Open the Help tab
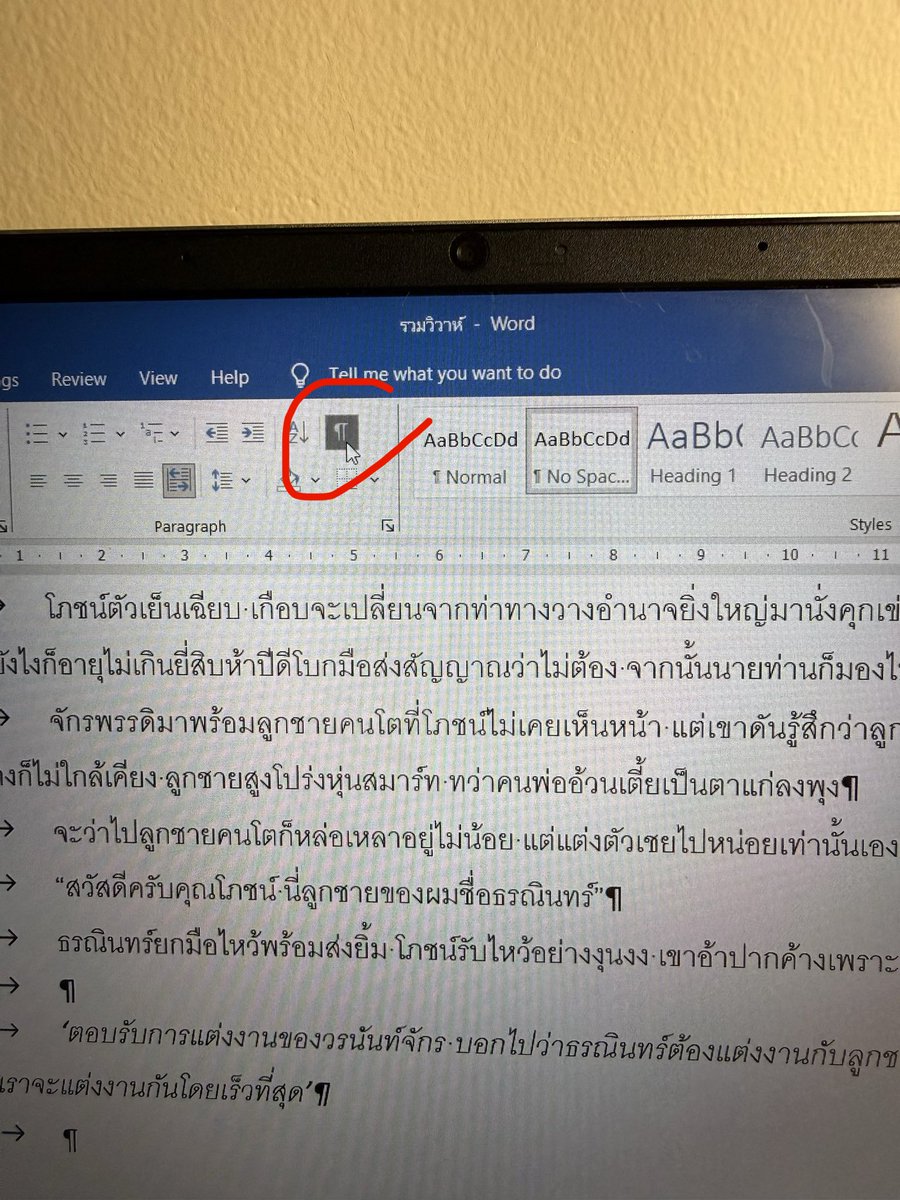 pyautogui.click(x=229, y=378)
